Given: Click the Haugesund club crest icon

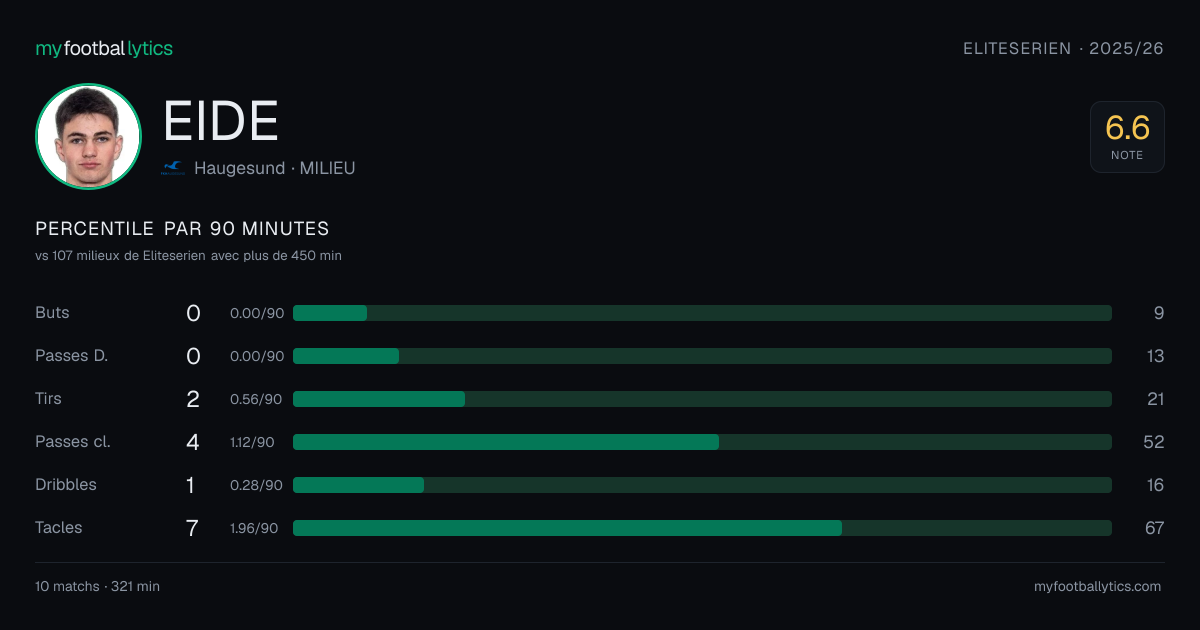Looking at the screenshot, I should point(173,168).
